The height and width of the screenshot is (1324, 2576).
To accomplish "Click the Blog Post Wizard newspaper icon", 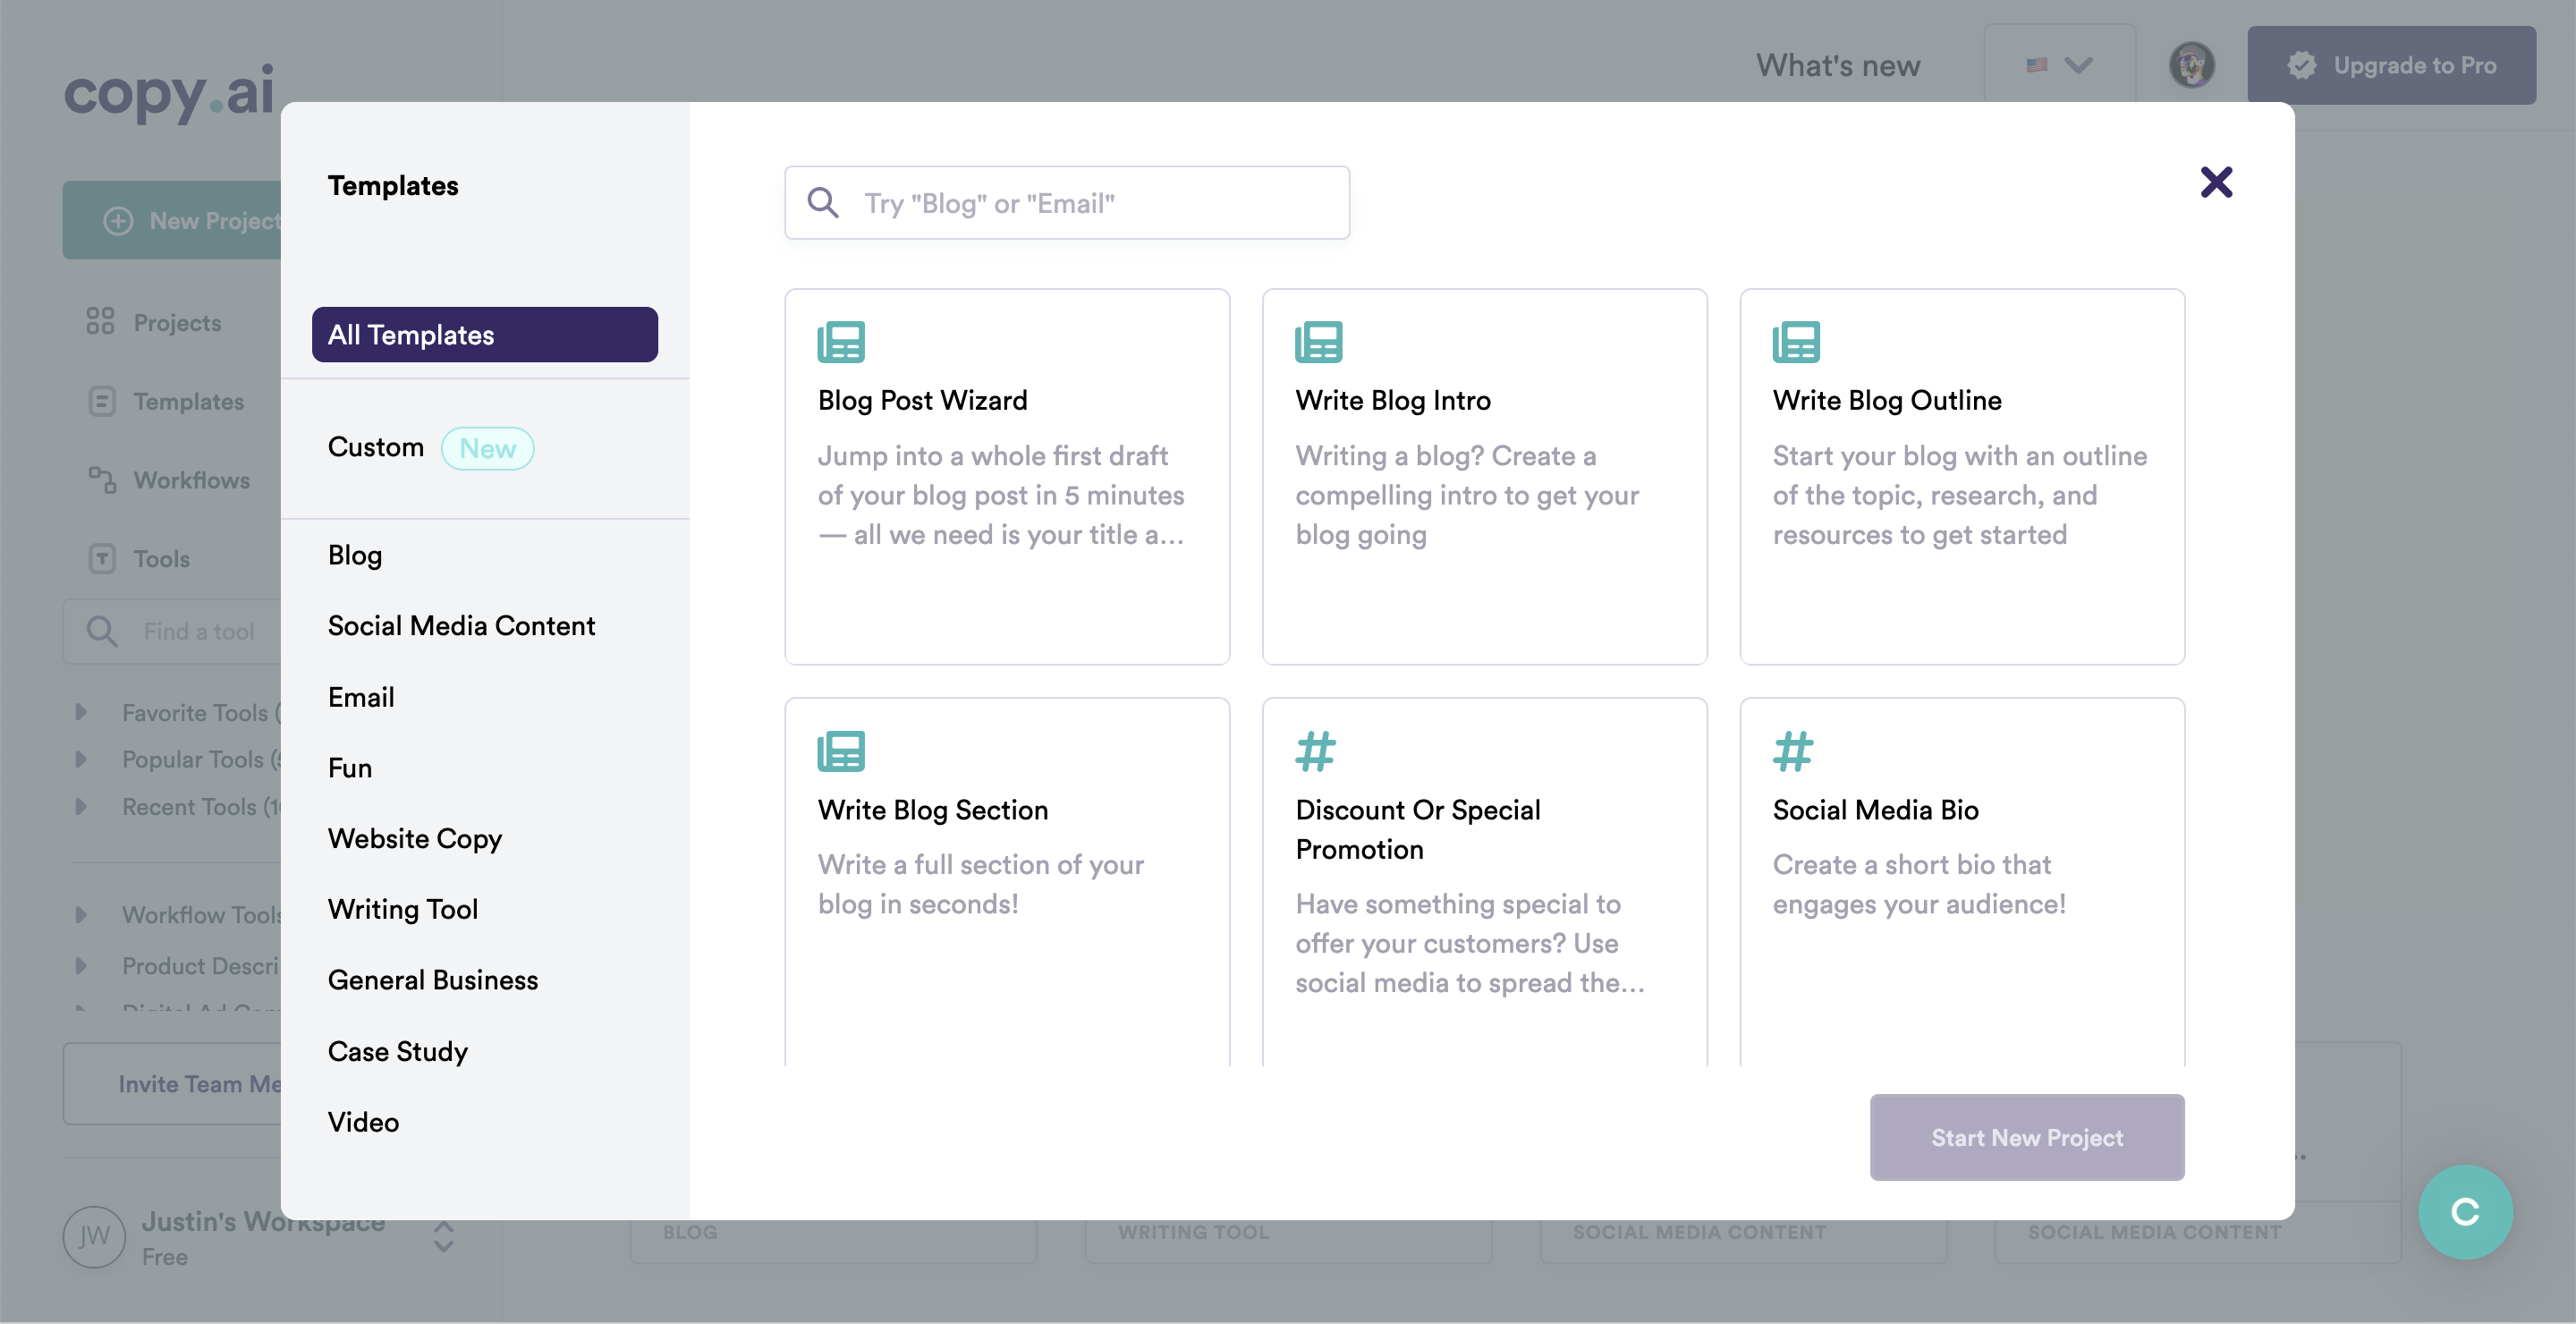I will point(842,340).
